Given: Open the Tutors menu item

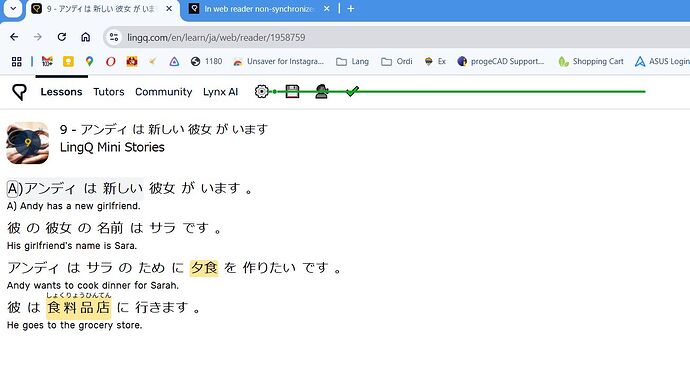Looking at the screenshot, I should click(x=109, y=91).
